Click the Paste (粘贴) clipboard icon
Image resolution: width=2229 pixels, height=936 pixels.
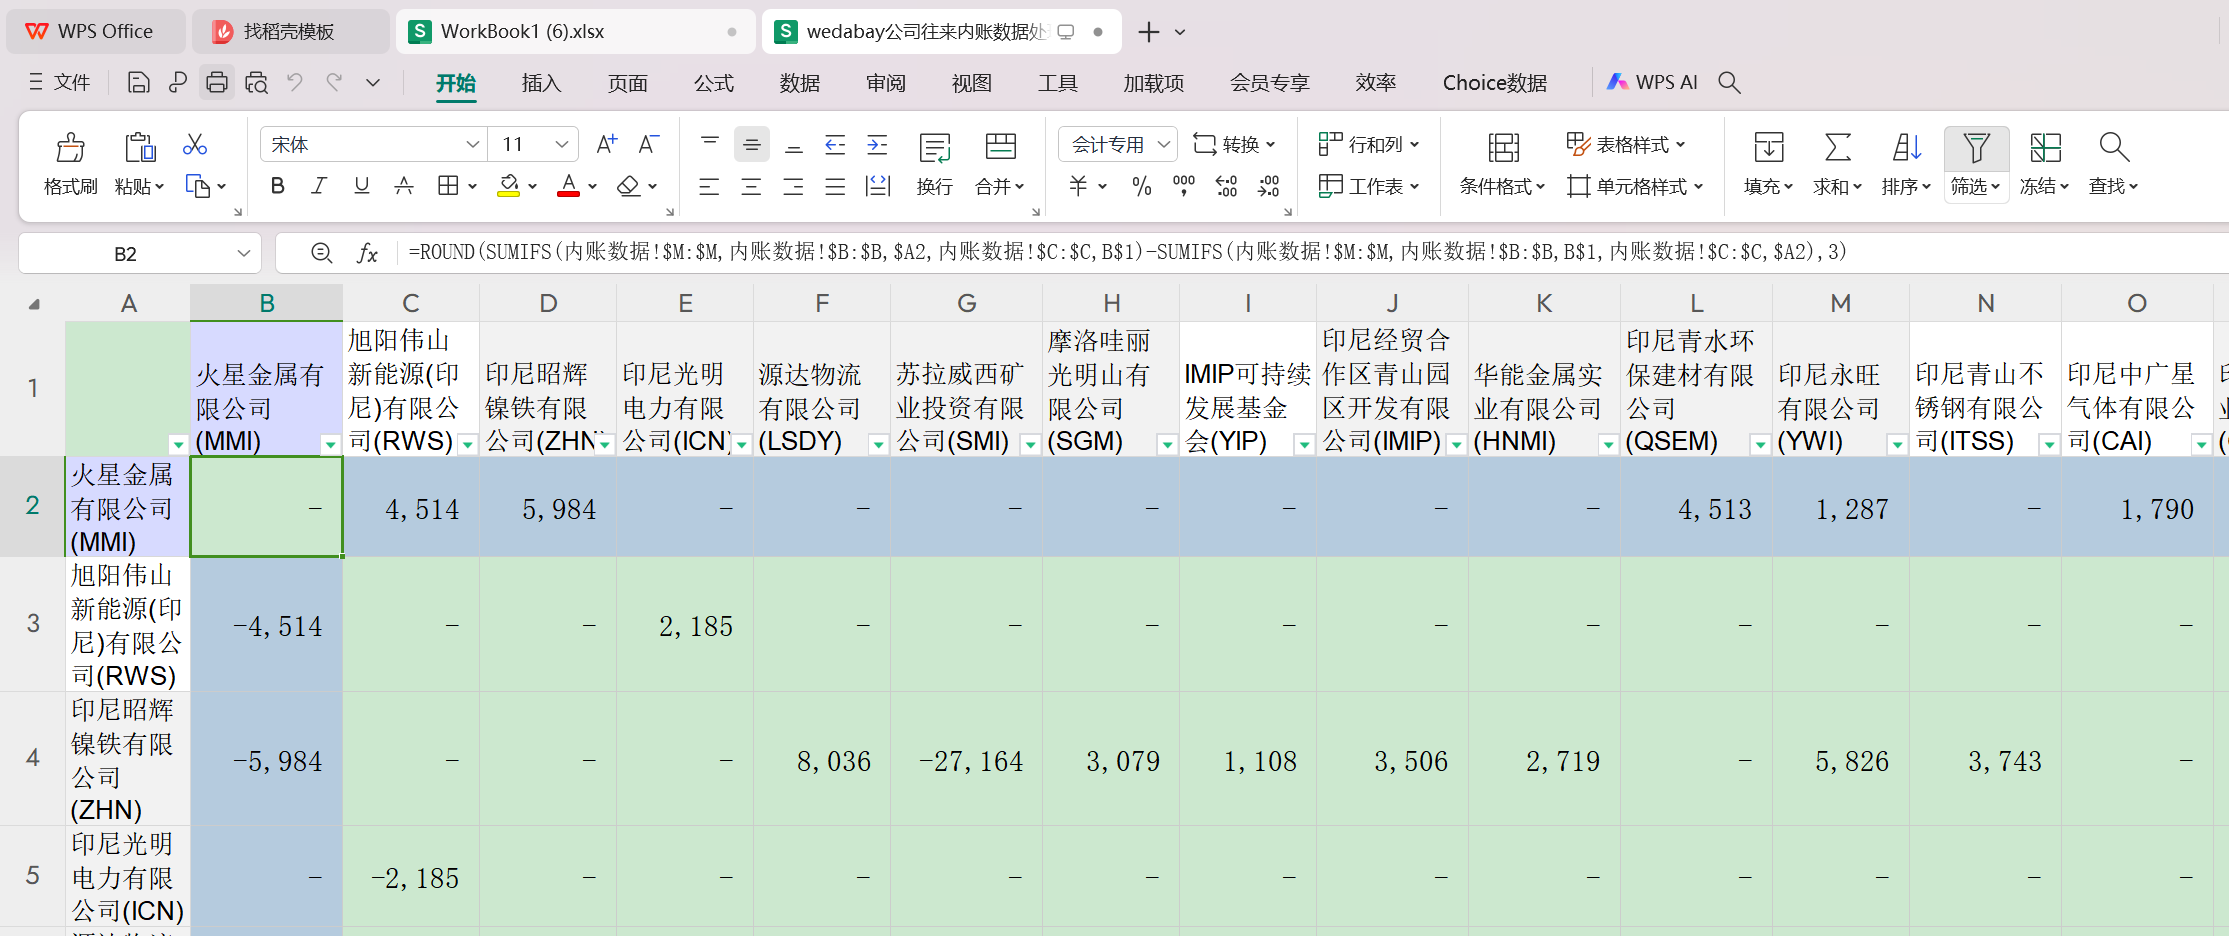tap(139, 148)
